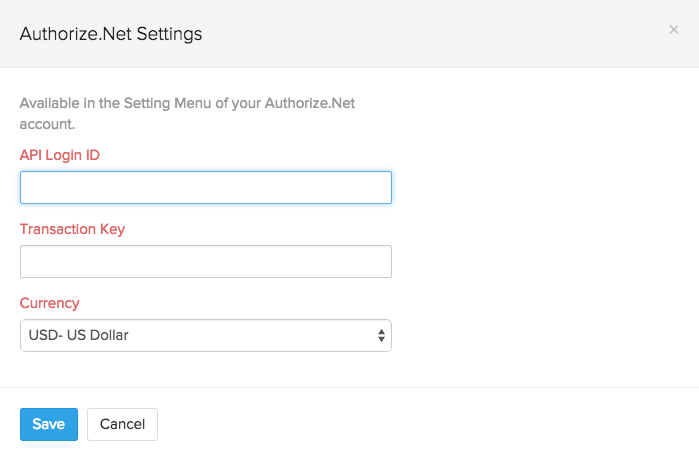The height and width of the screenshot is (459, 699).
Task: Open the Currency dropdown
Action: 205,336
